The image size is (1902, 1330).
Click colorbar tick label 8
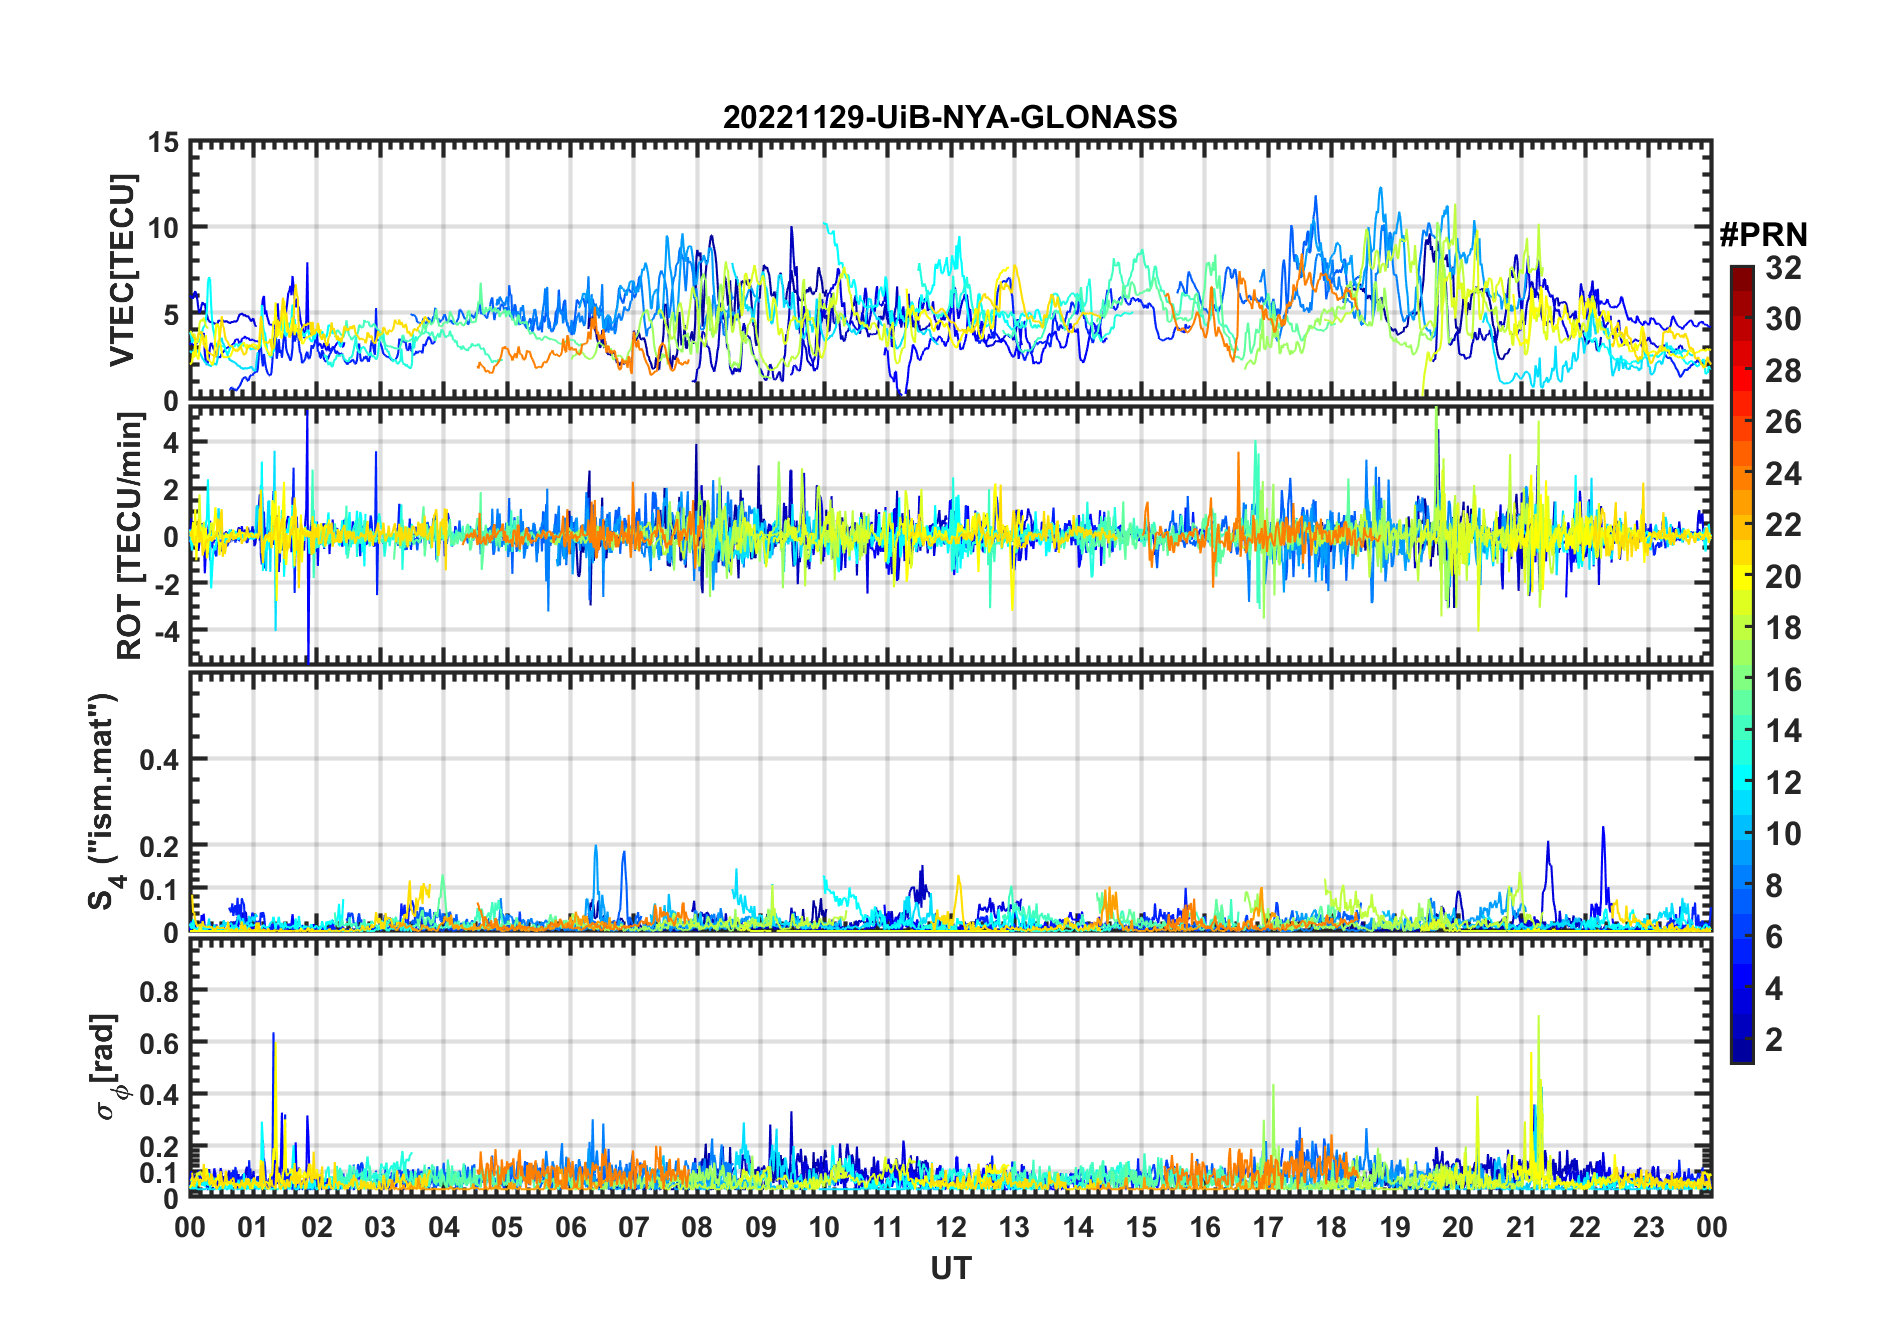[1774, 885]
